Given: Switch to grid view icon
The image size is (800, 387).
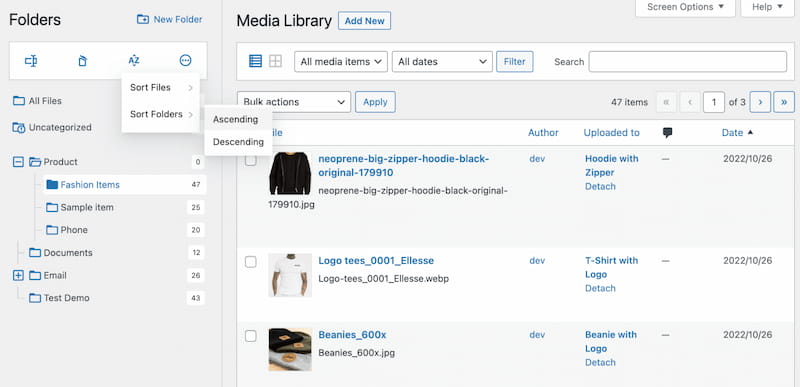Looking at the screenshot, I should pyautogui.click(x=276, y=61).
